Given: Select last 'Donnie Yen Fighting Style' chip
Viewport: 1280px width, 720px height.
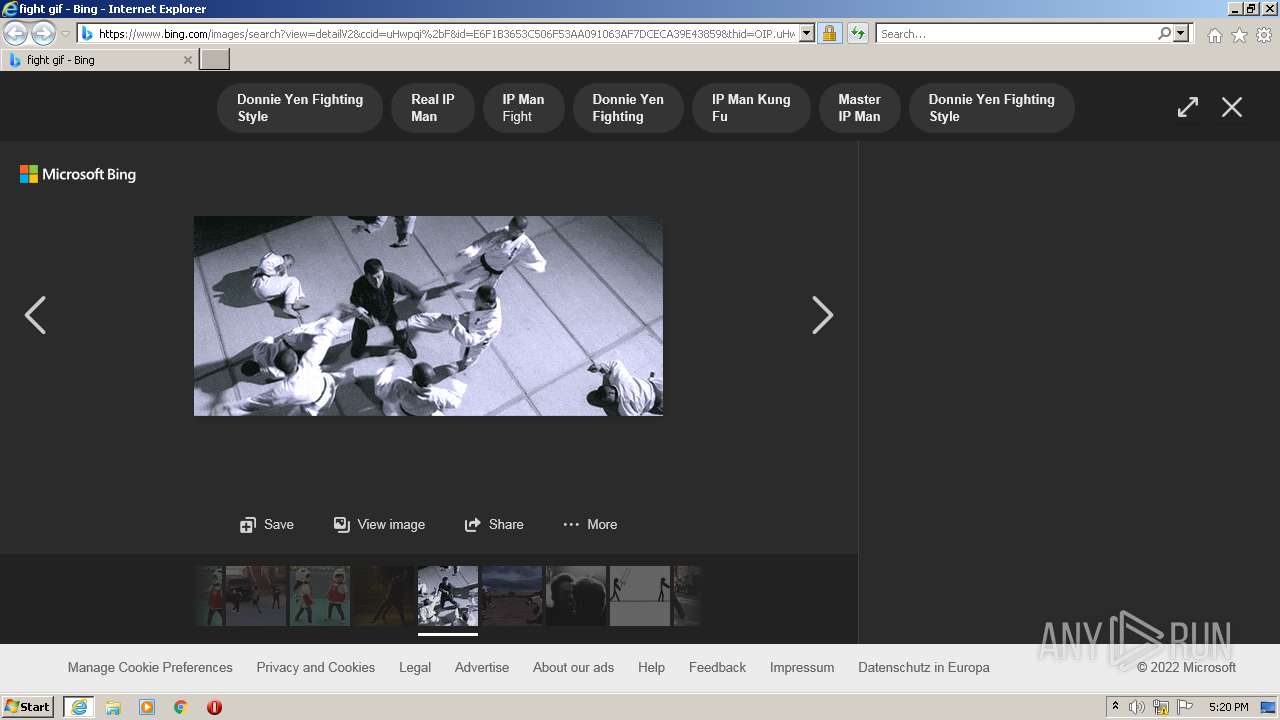Looking at the screenshot, I should coord(991,108).
